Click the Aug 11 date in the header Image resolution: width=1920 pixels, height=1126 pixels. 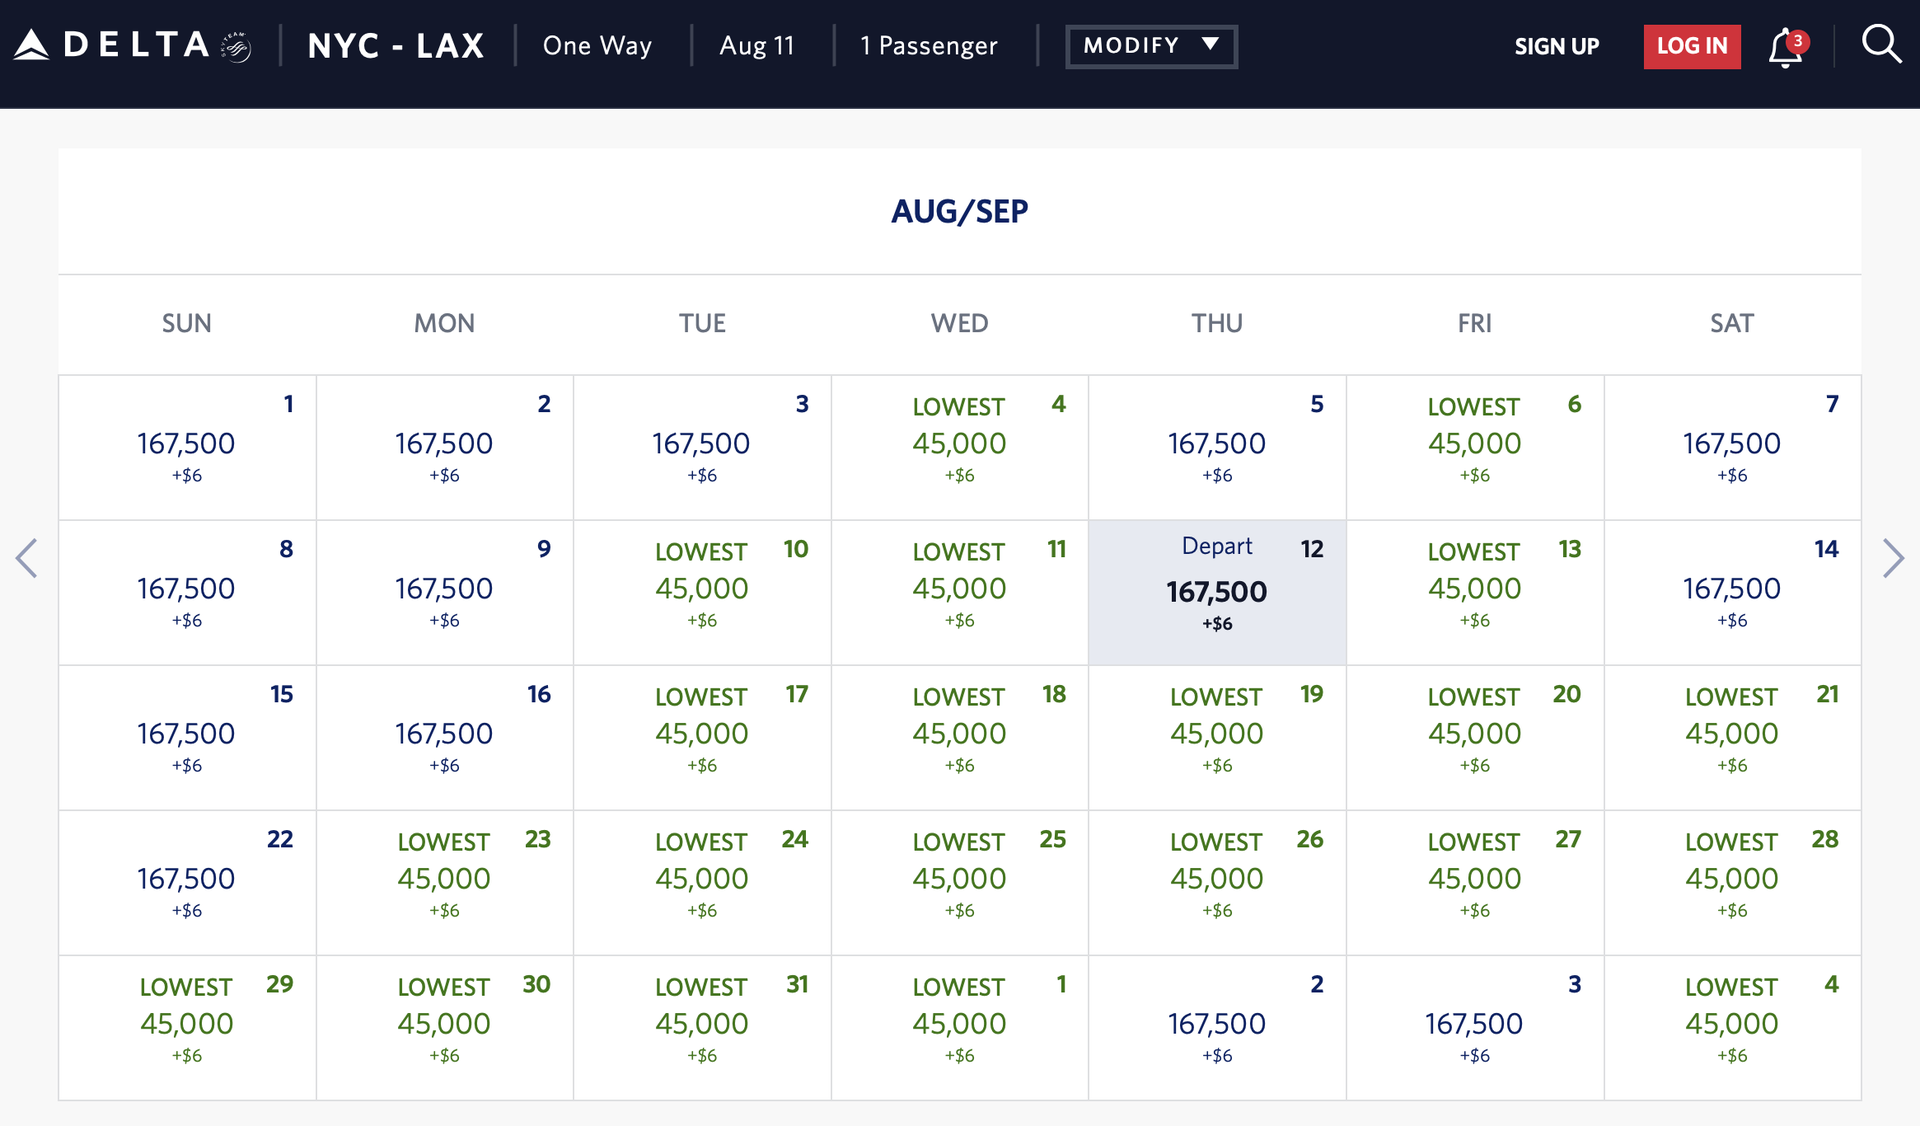(757, 45)
